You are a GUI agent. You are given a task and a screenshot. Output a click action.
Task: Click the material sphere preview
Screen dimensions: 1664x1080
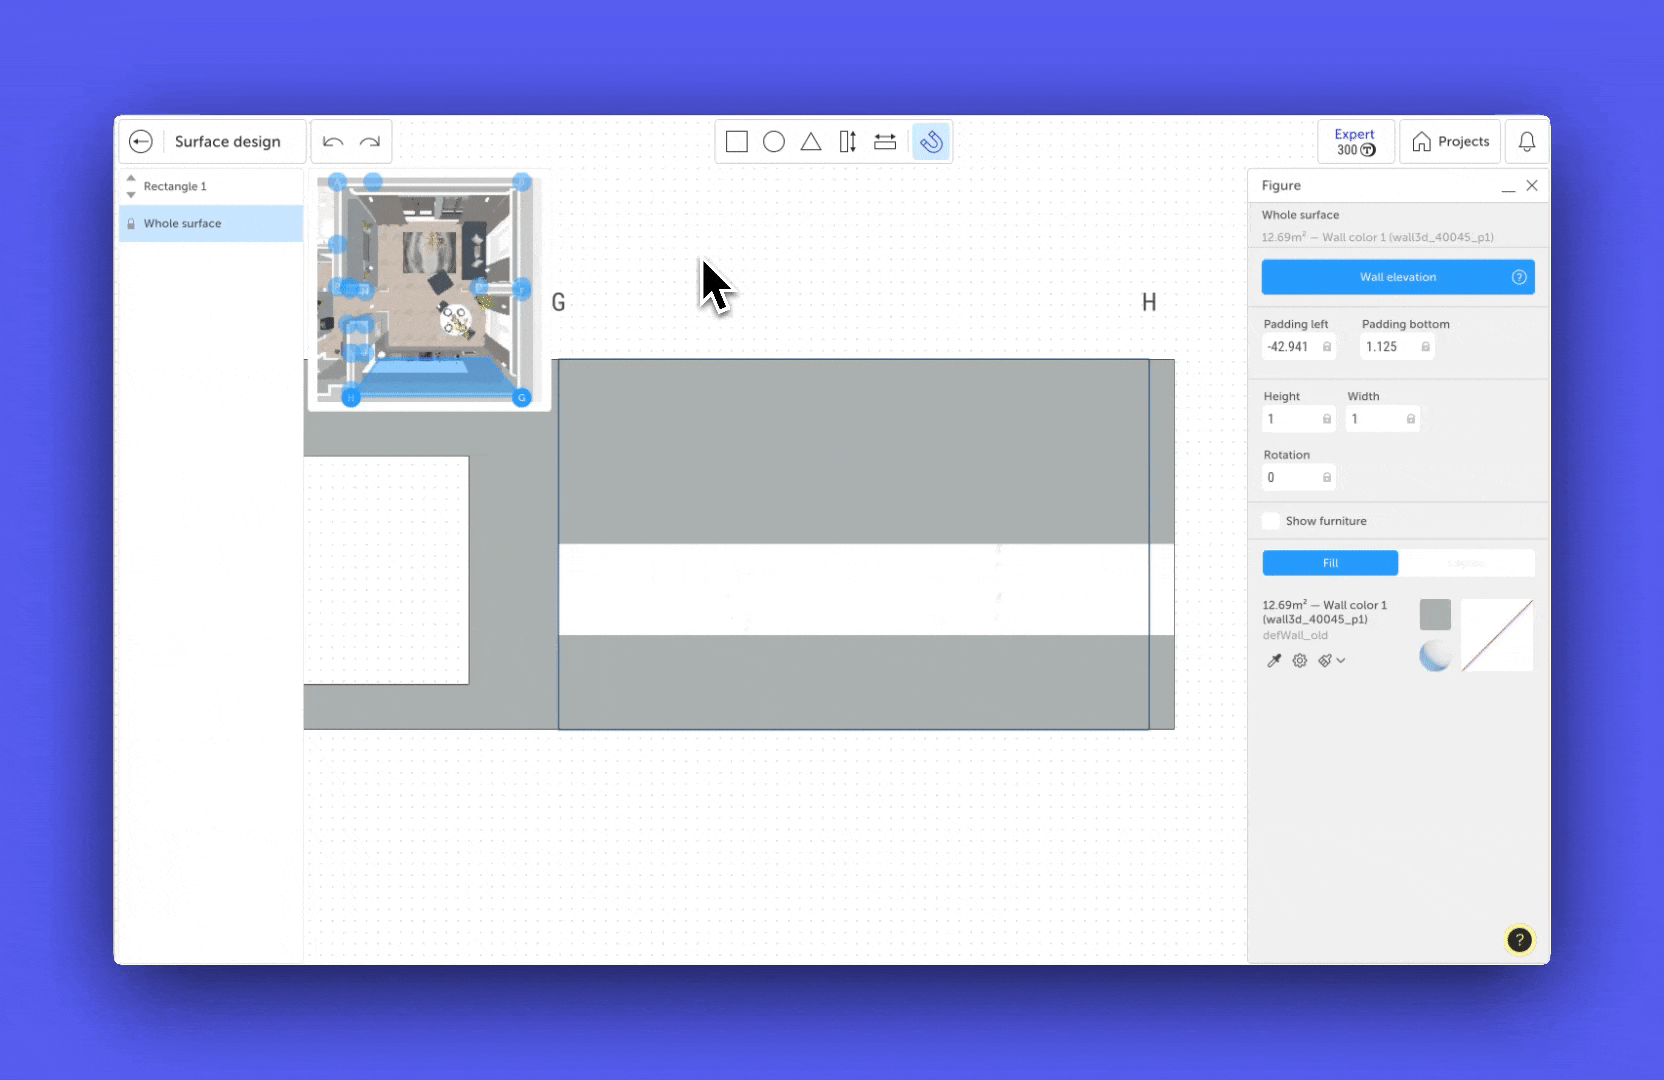click(1435, 656)
